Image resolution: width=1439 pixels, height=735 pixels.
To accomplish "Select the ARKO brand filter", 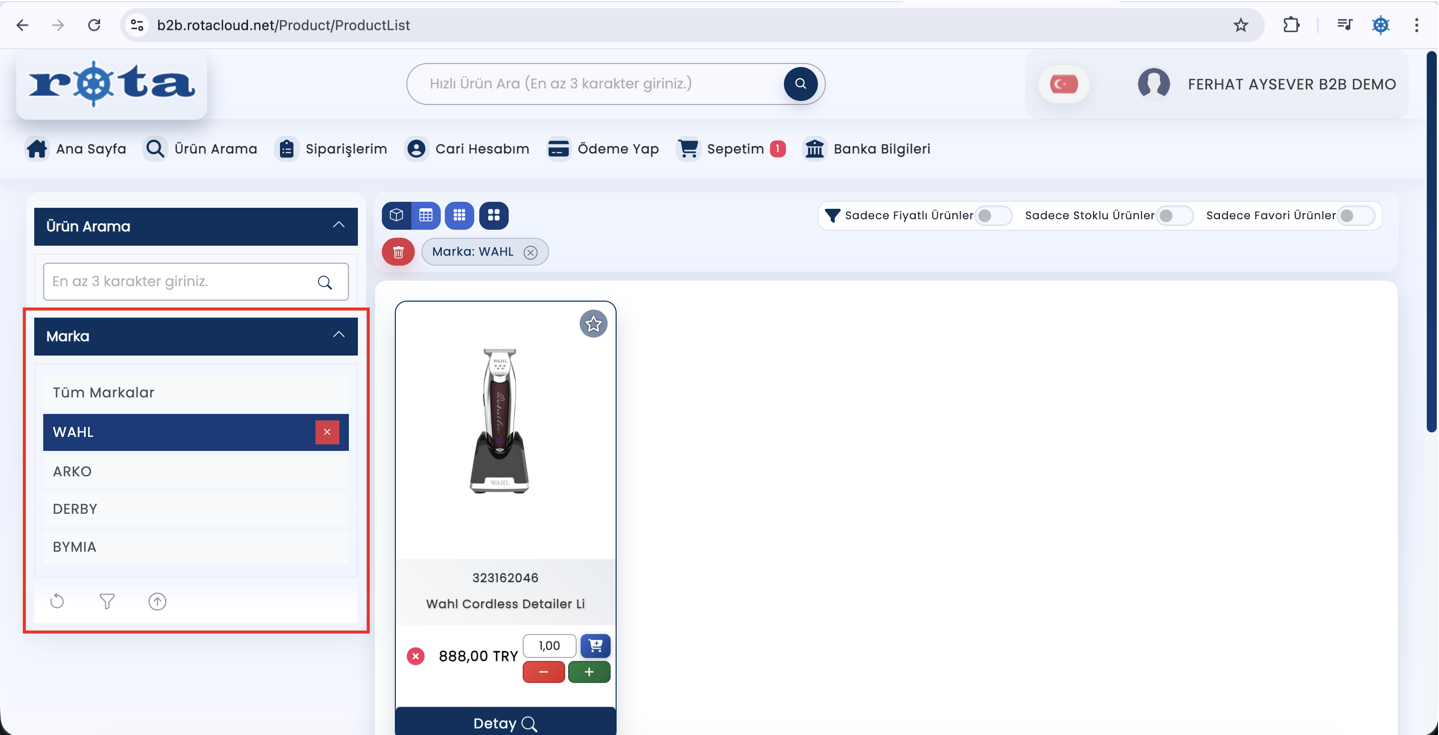I will (x=72, y=471).
